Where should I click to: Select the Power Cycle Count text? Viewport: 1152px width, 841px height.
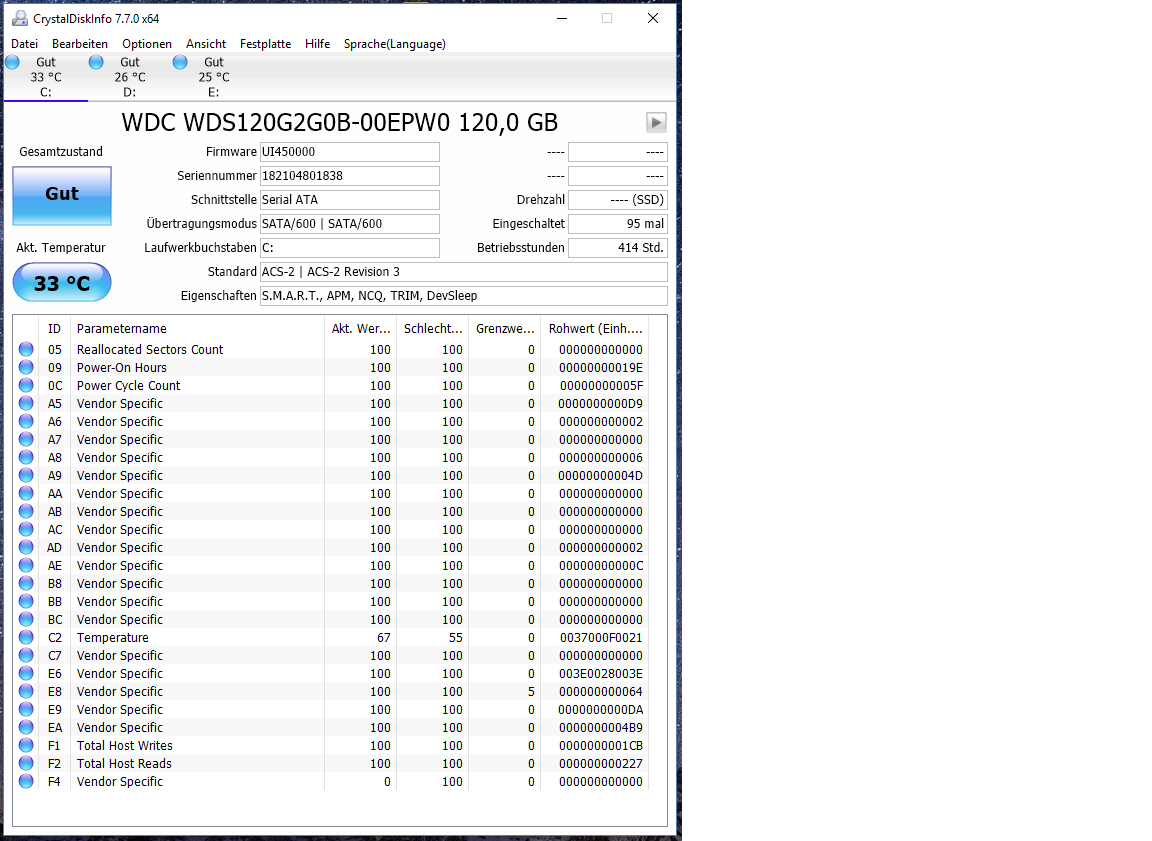pyautogui.click(x=129, y=386)
